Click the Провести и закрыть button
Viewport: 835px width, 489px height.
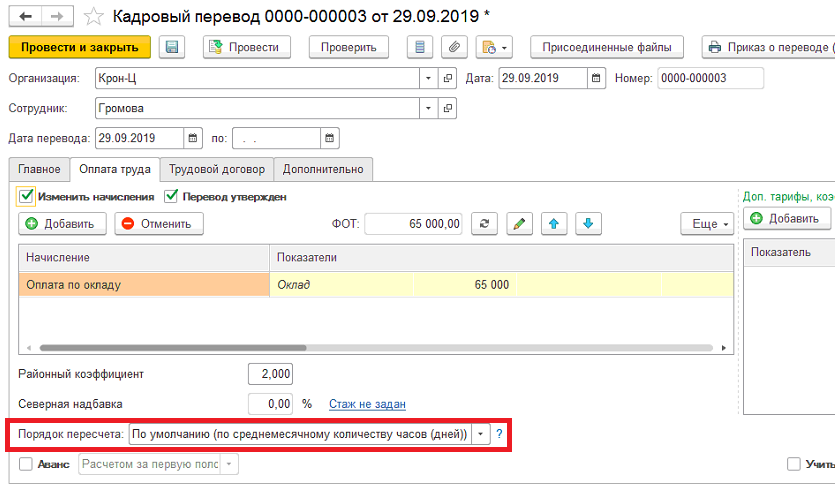click(79, 47)
